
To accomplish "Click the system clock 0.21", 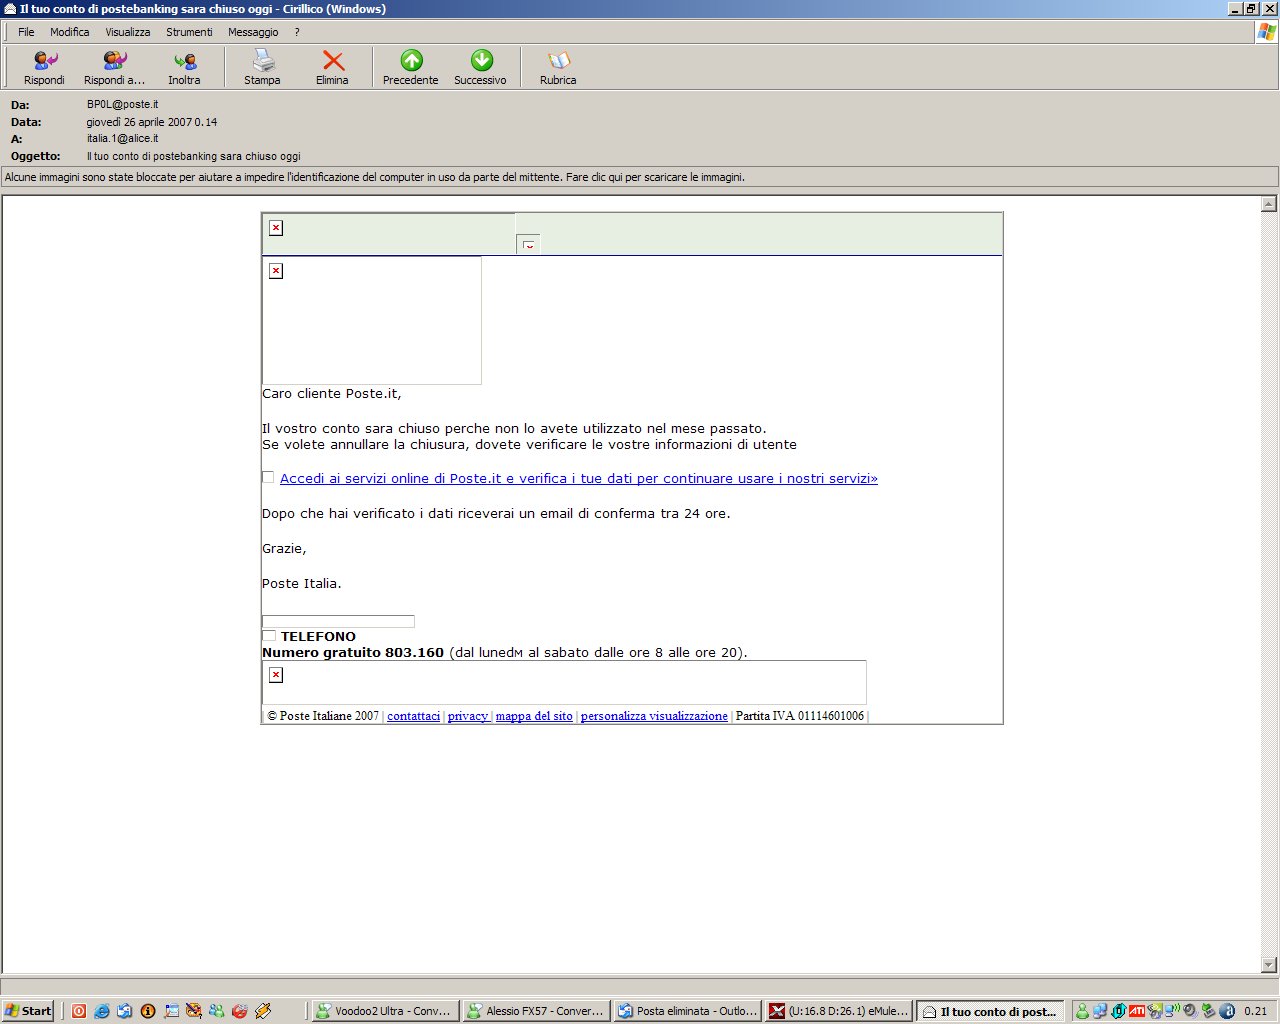I will (1256, 1011).
